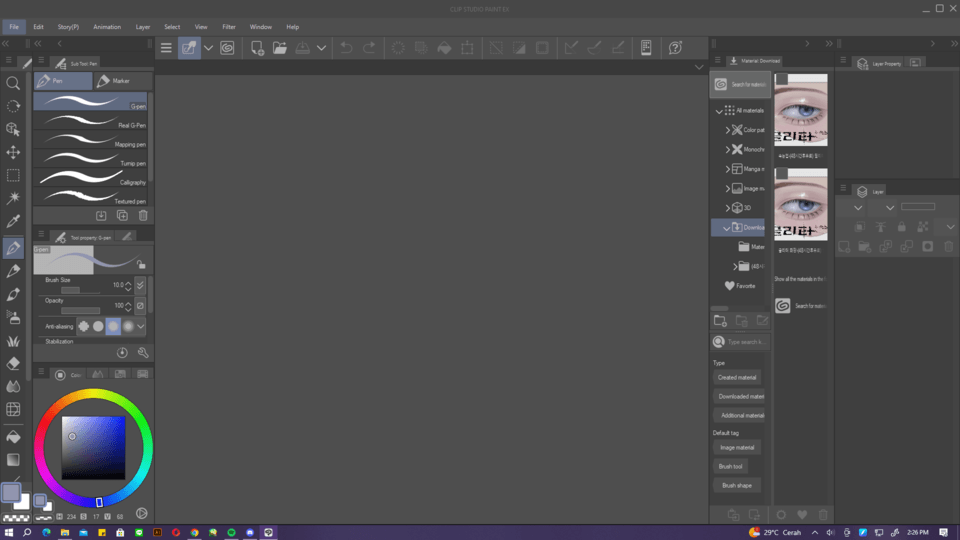Select the no anti-aliasing option
Viewport: 960px width, 540px height.
[x=84, y=326]
